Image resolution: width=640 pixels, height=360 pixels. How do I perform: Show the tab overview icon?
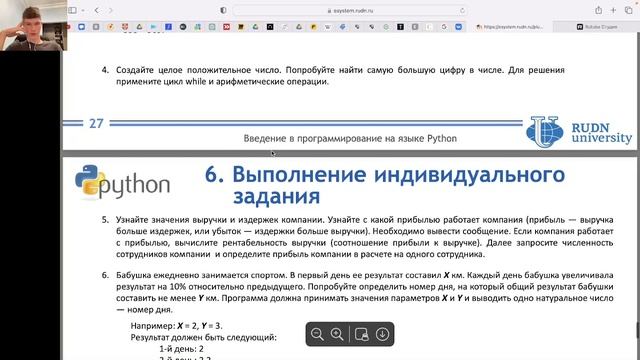[629, 10]
